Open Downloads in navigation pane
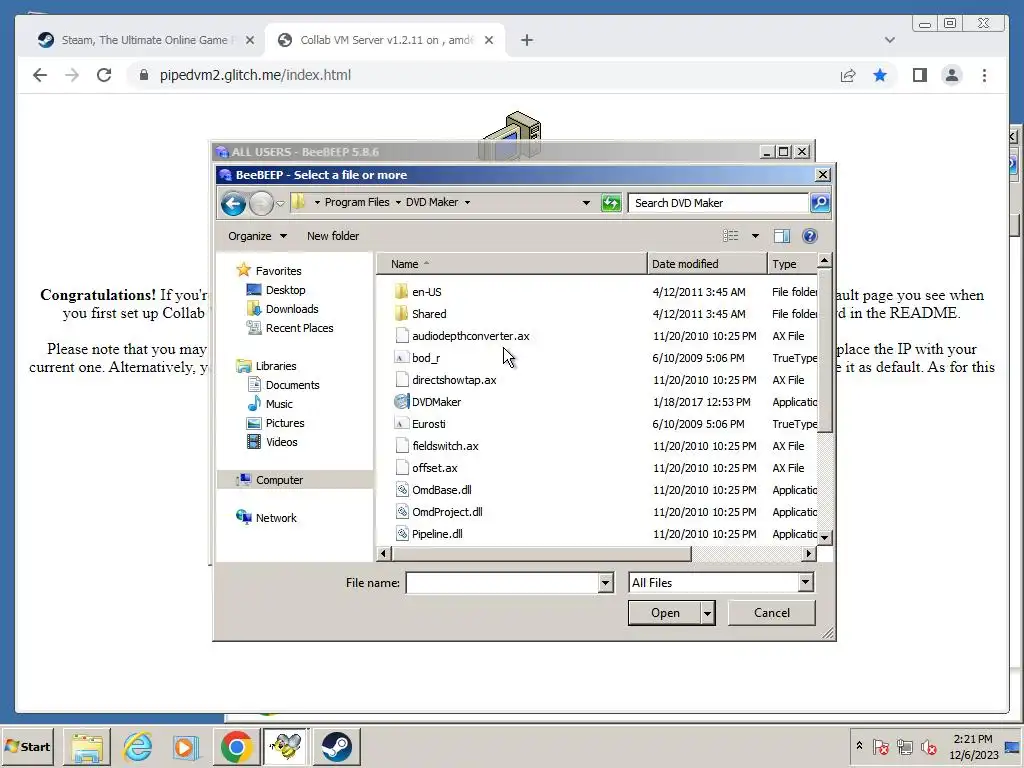Image resolution: width=1024 pixels, height=768 pixels. (x=292, y=309)
